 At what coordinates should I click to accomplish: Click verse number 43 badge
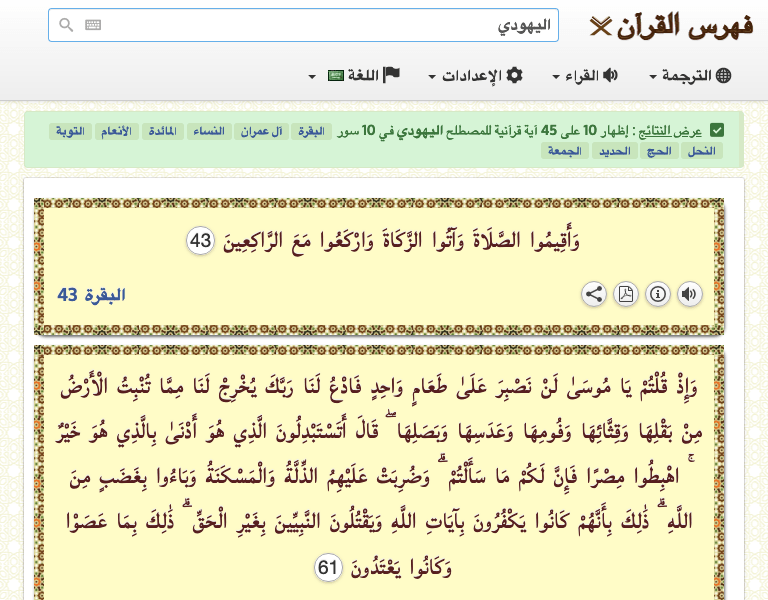click(200, 241)
